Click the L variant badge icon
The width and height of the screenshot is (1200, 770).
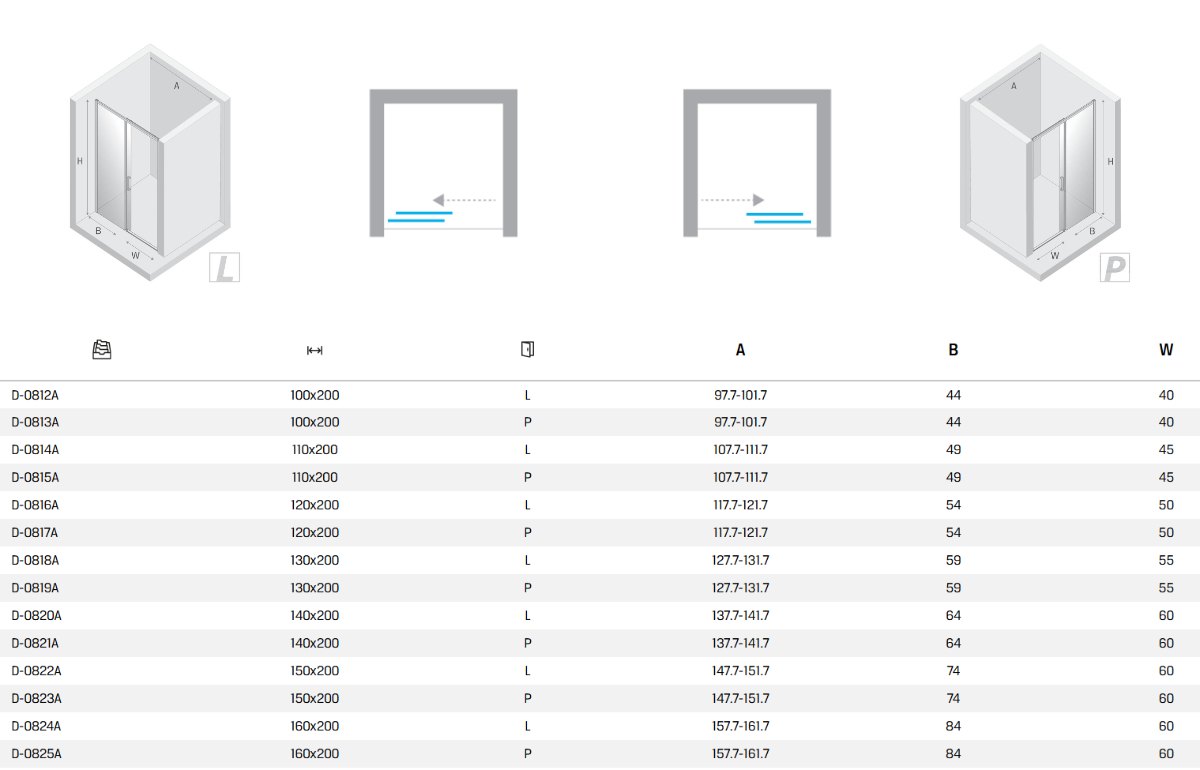click(225, 267)
